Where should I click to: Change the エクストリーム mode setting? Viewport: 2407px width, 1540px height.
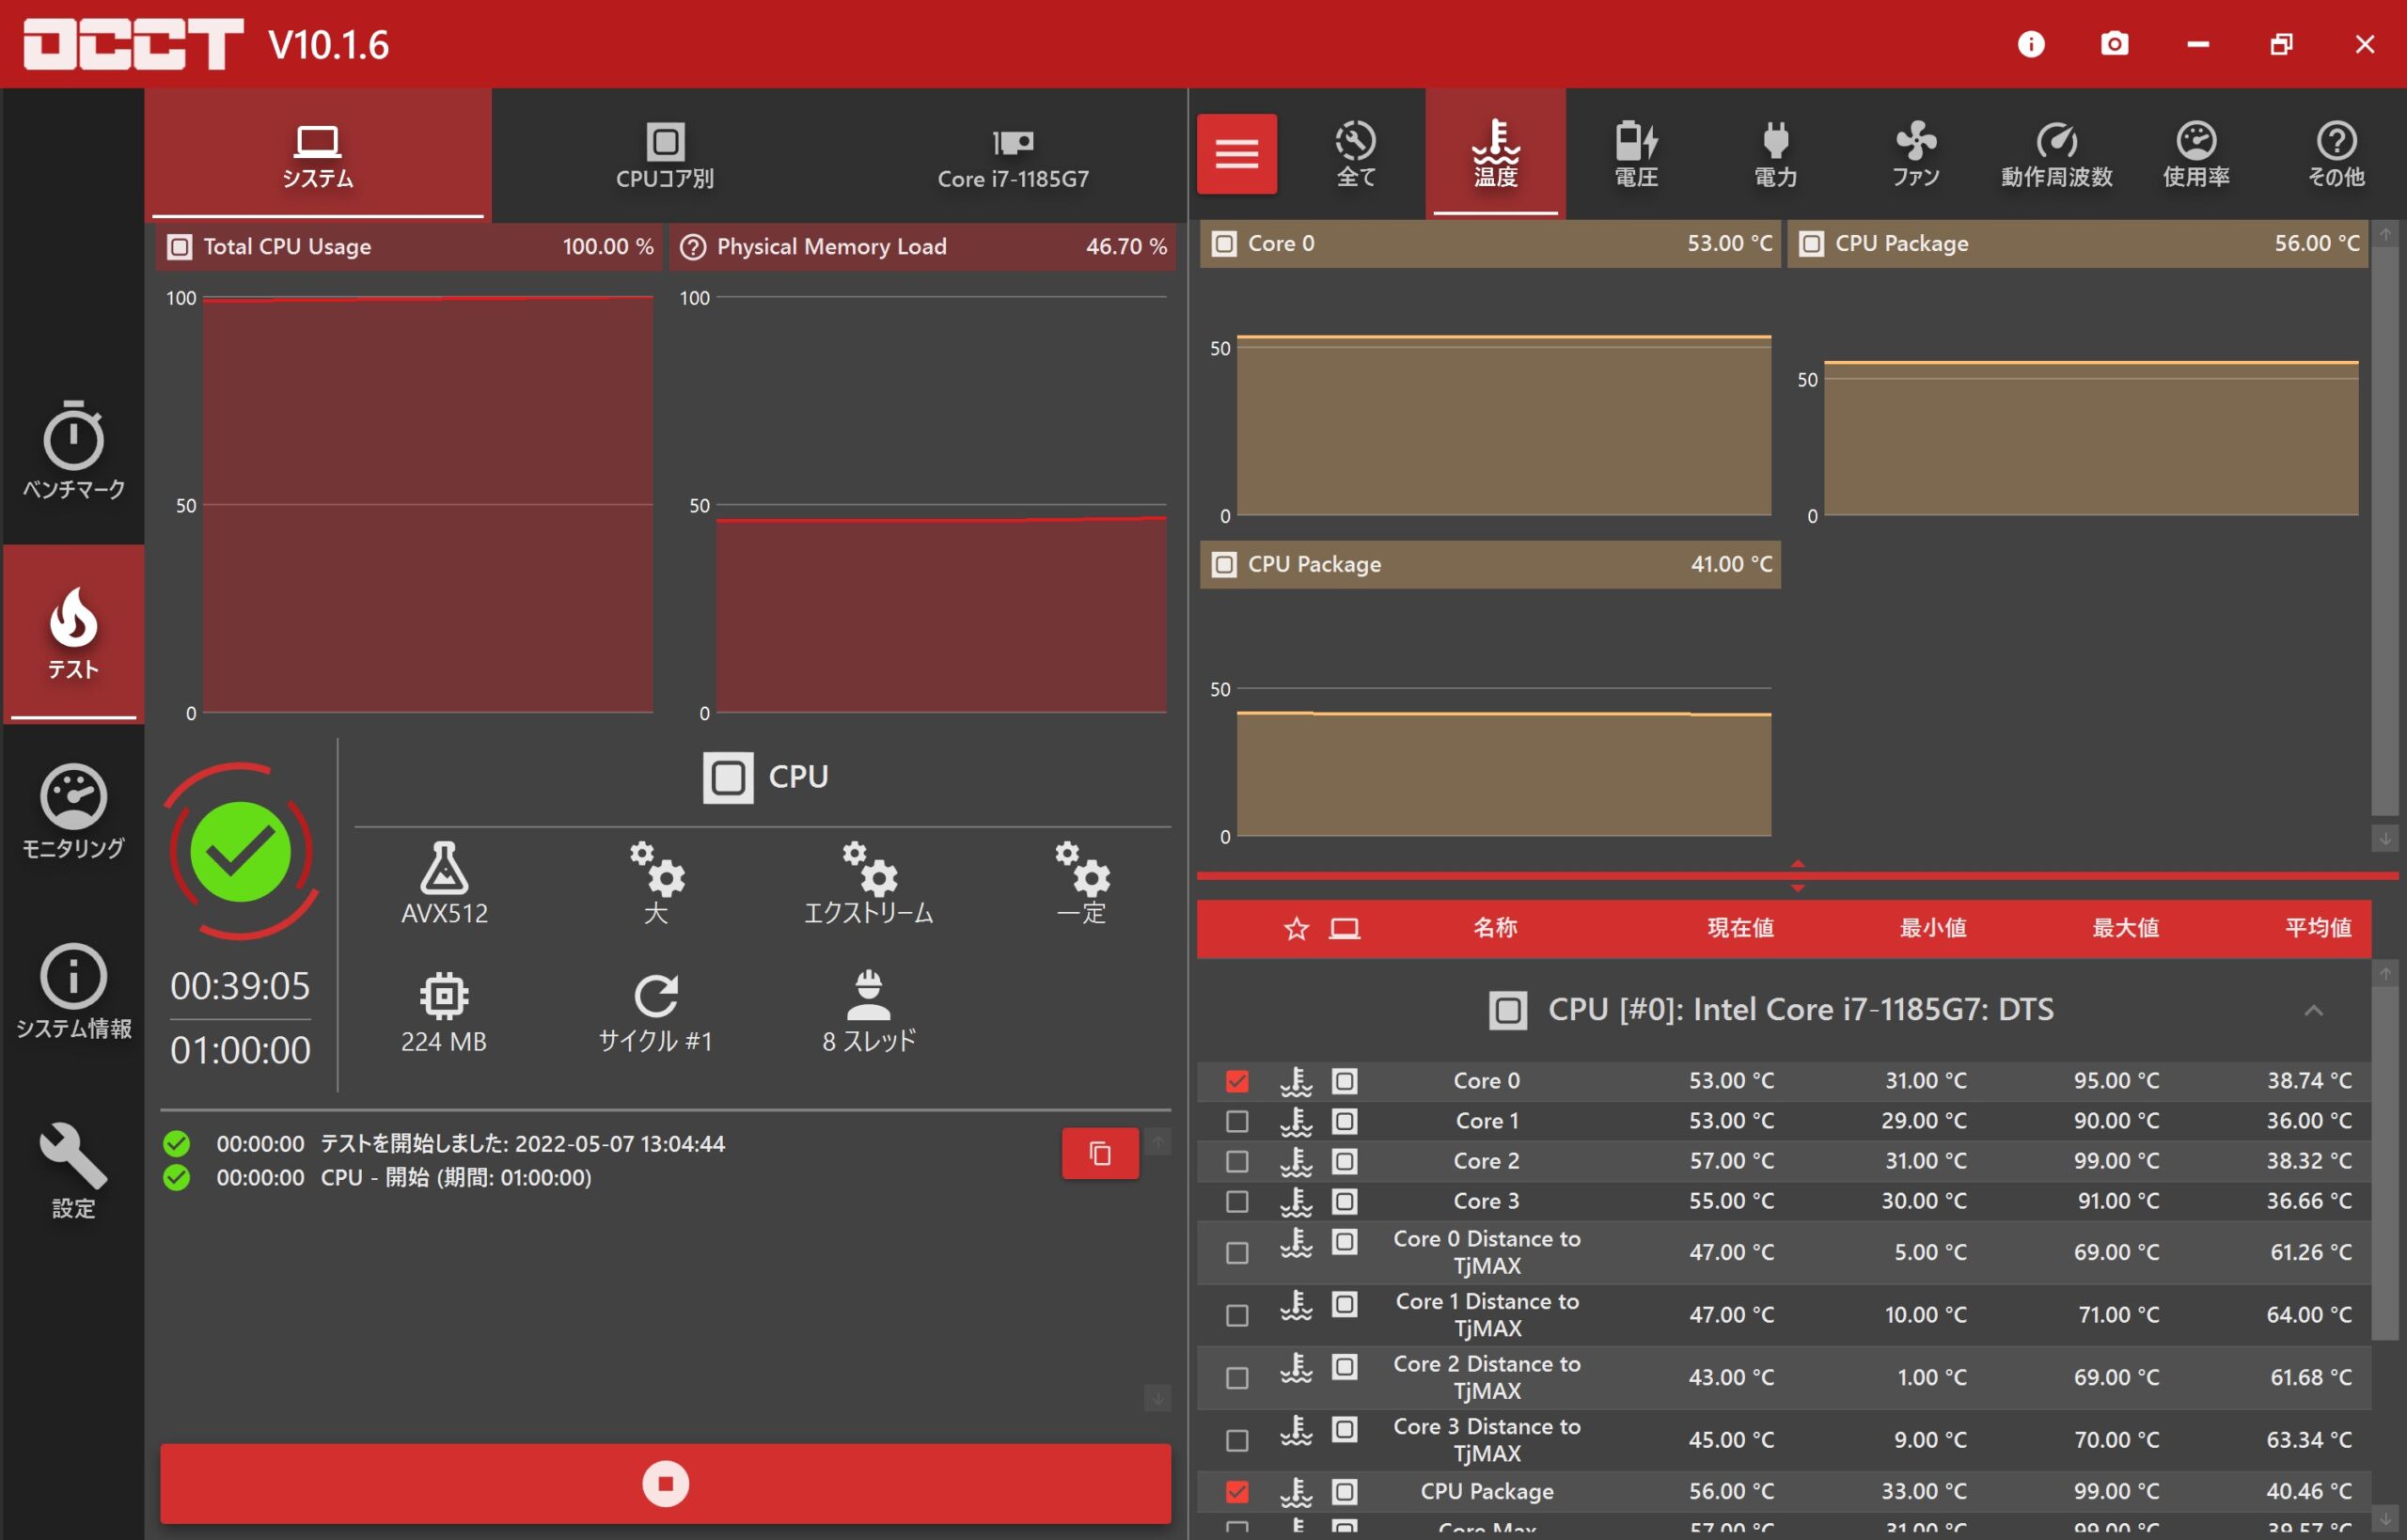pos(868,883)
